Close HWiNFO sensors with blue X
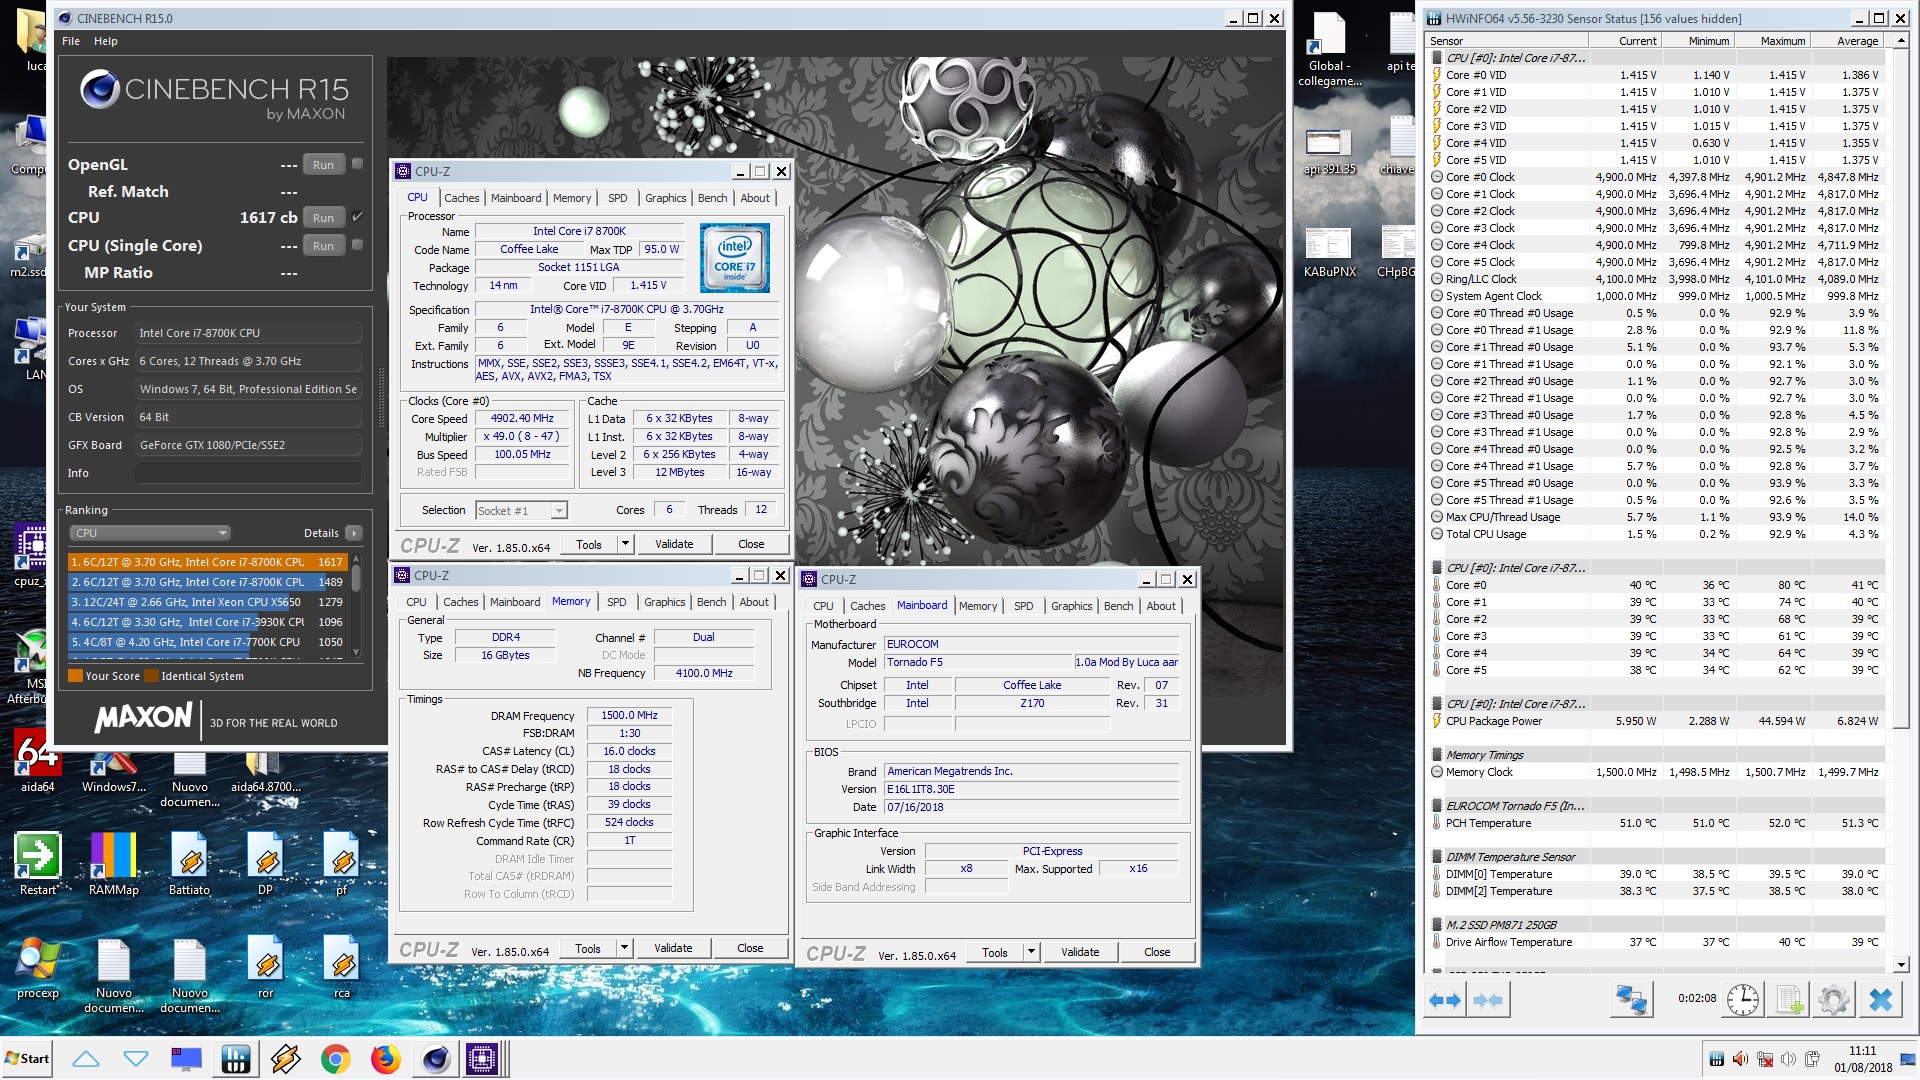 coord(1881,999)
